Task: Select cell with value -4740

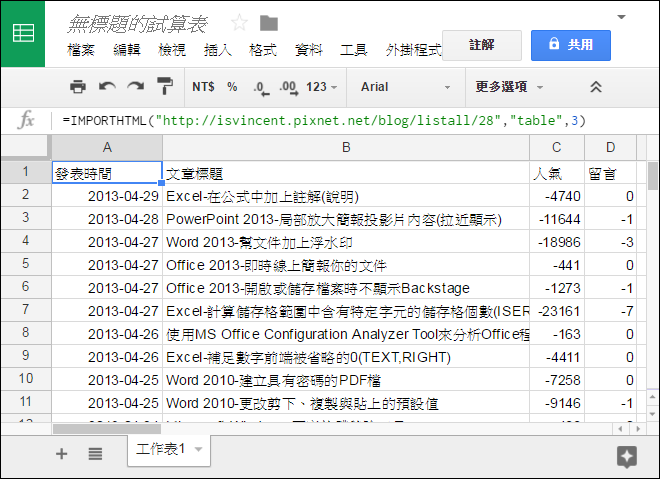Action: (557, 196)
